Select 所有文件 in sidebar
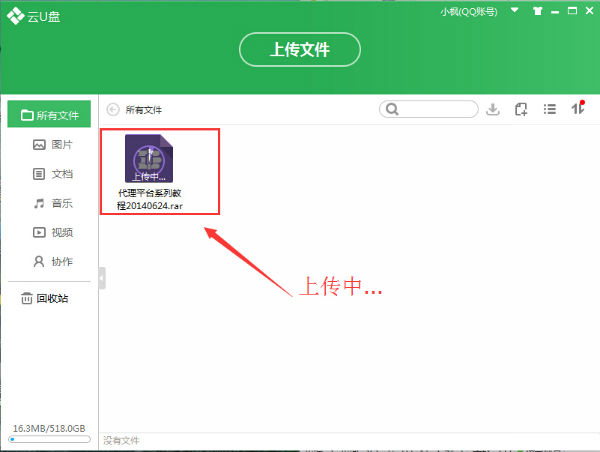Image resolution: width=600 pixels, height=452 pixels. click(49, 114)
